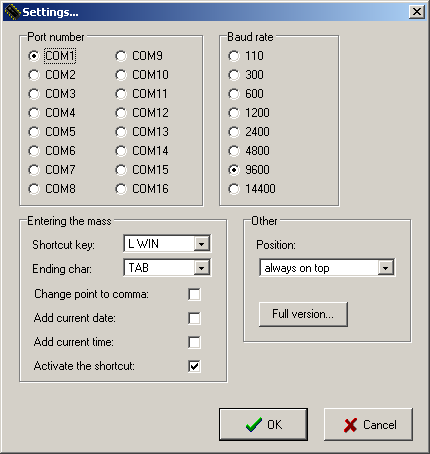Image resolution: width=430 pixels, height=454 pixels.
Task: Confirm settings with the OK button
Action: (x=263, y=425)
